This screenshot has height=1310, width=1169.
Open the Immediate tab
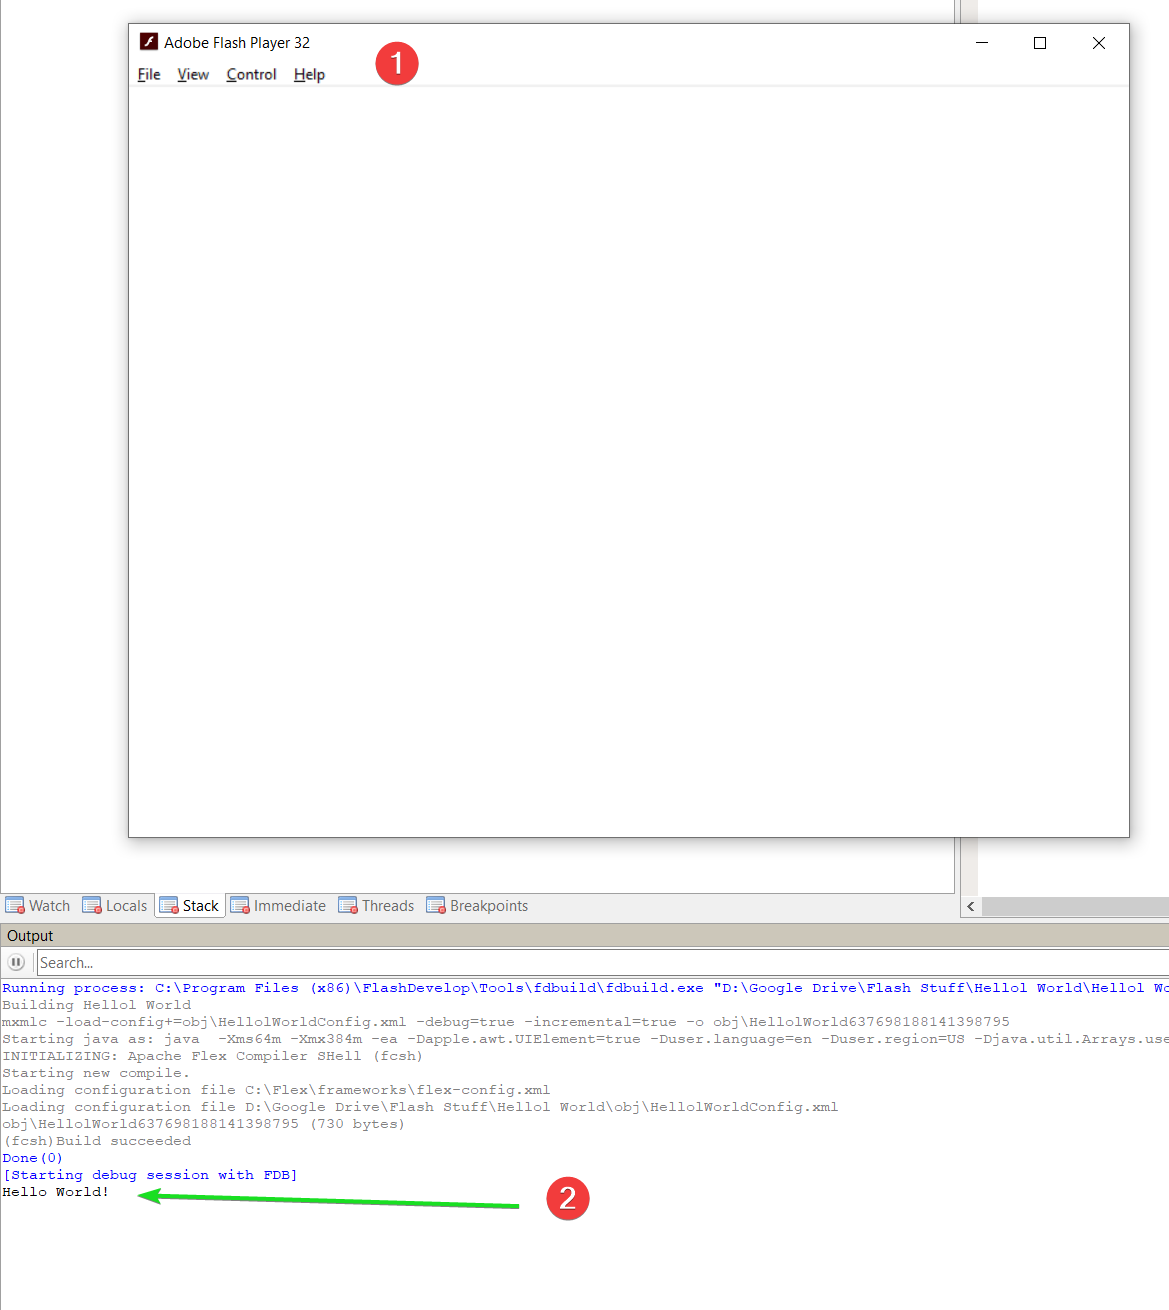[x=279, y=905]
